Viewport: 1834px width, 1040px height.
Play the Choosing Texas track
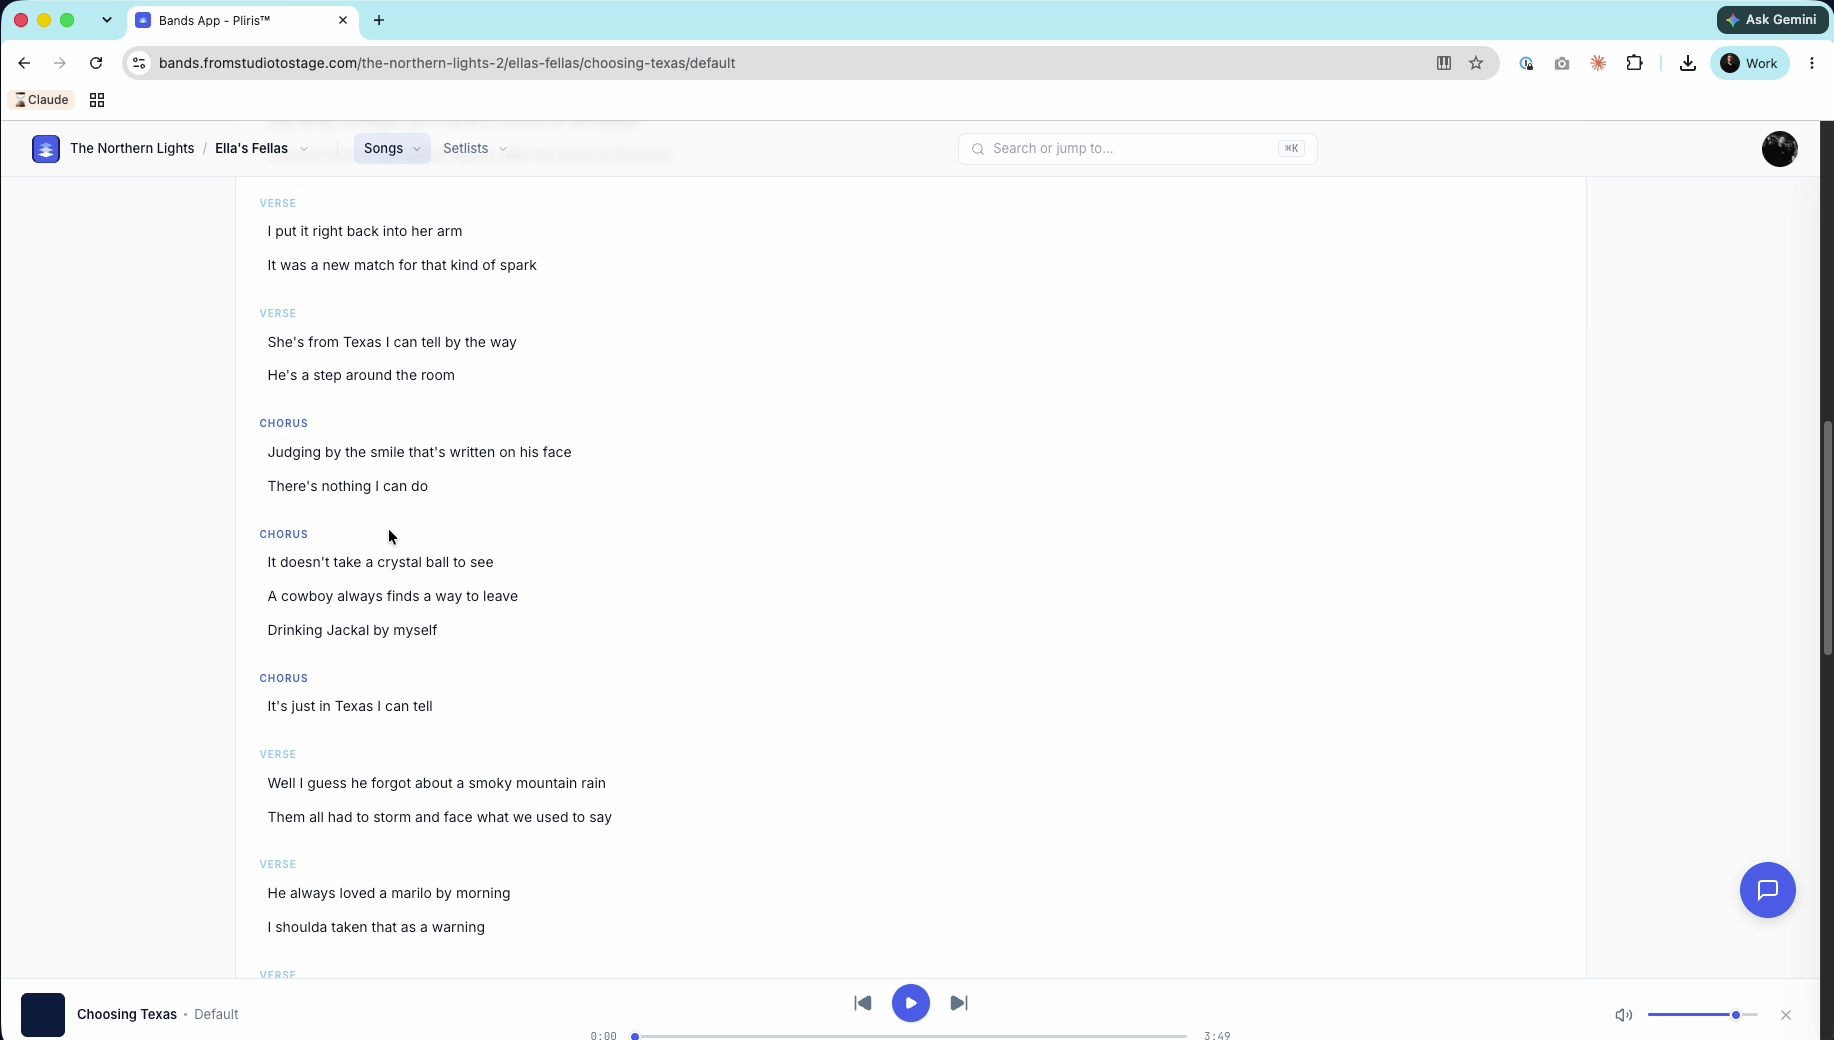coord(910,1002)
